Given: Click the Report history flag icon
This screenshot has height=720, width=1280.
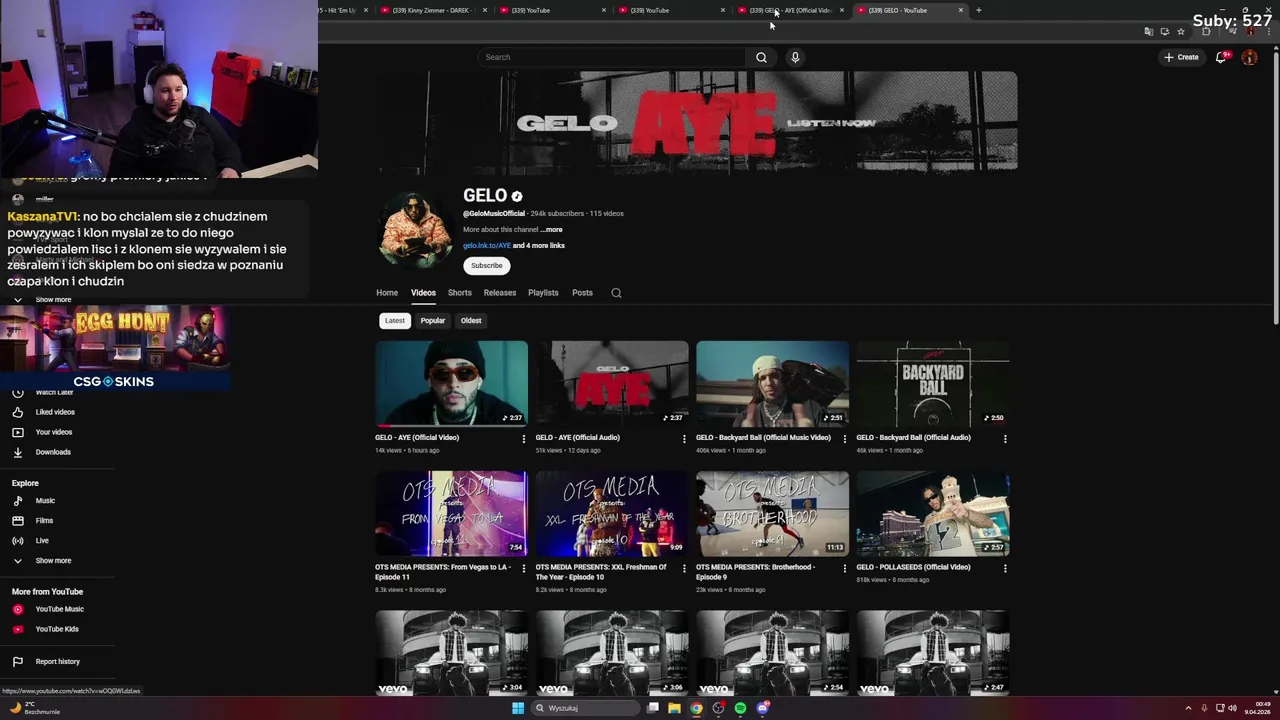Looking at the screenshot, I should click(17, 662).
